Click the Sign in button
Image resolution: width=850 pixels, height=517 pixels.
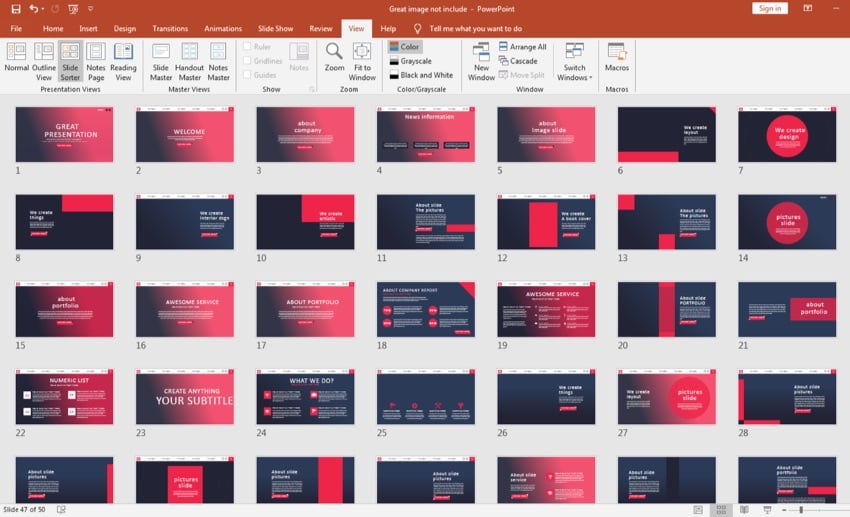pos(769,8)
